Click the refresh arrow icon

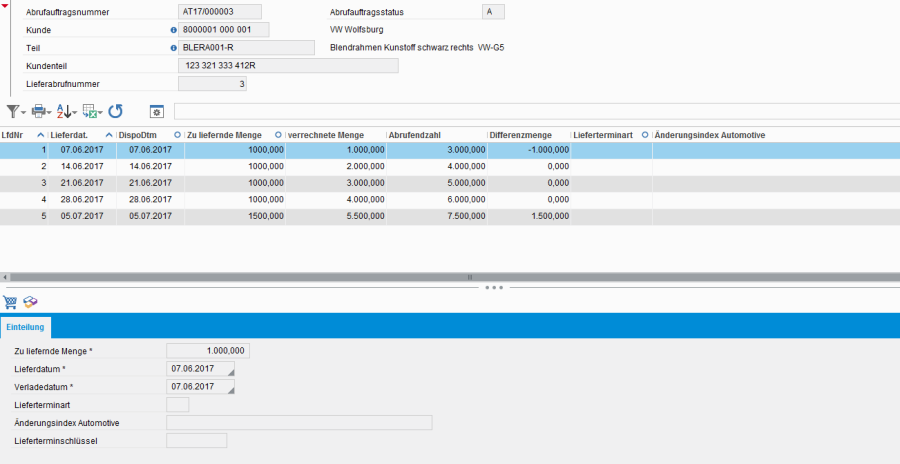click(116, 111)
